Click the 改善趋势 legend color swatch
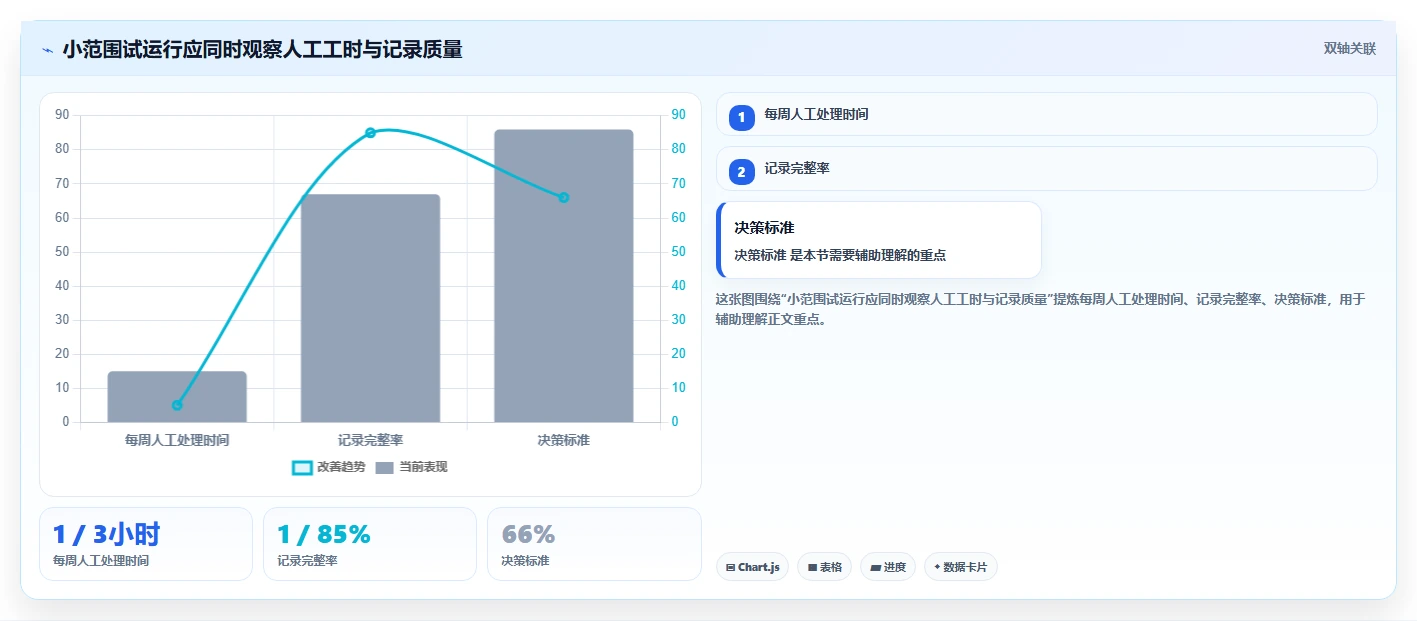Screen dimensions: 1417x621 302,468
